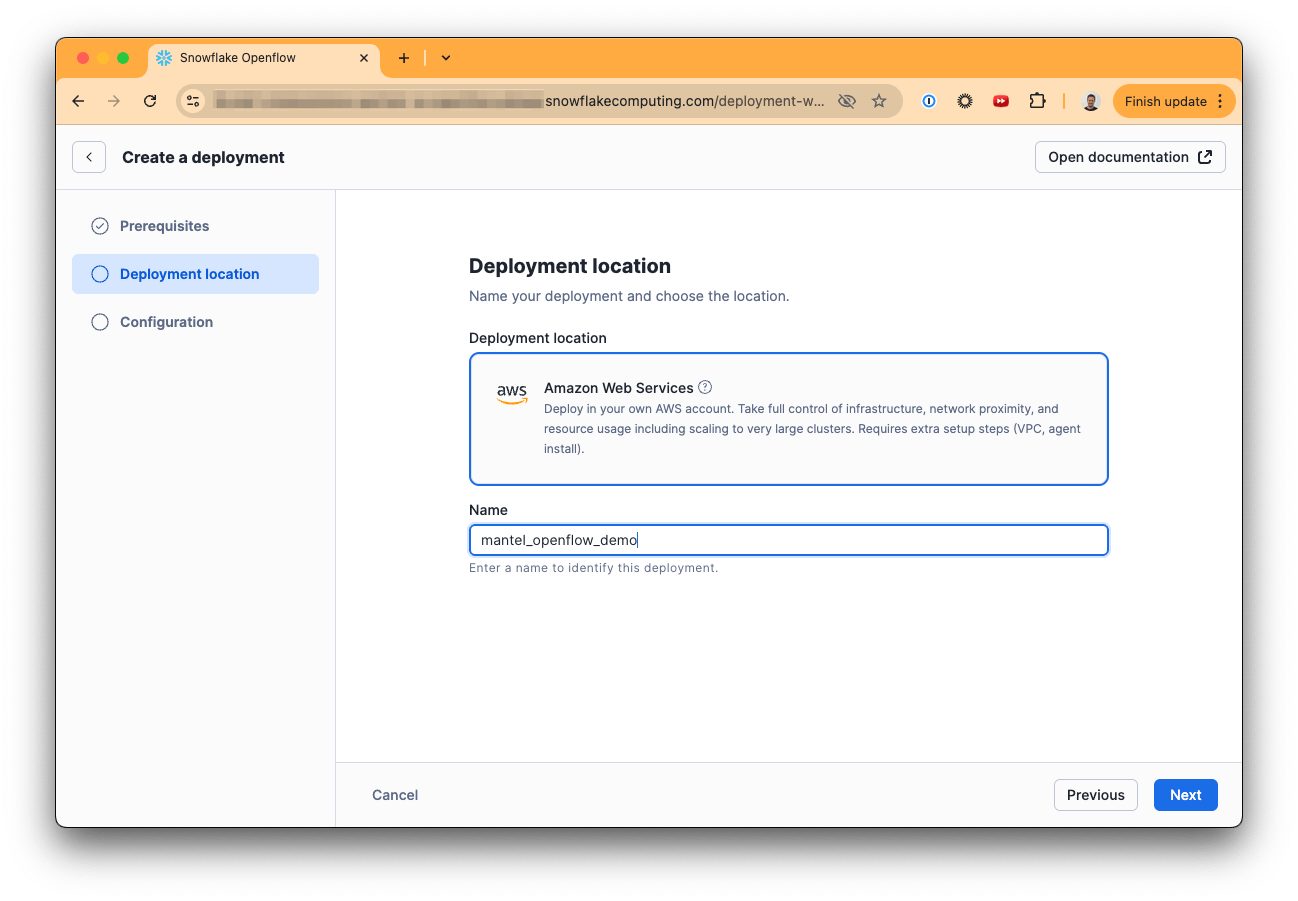The height and width of the screenshot is (901, 1298).
Task: Click the red YouTube-style extension icon
Action: point(1001,101)
